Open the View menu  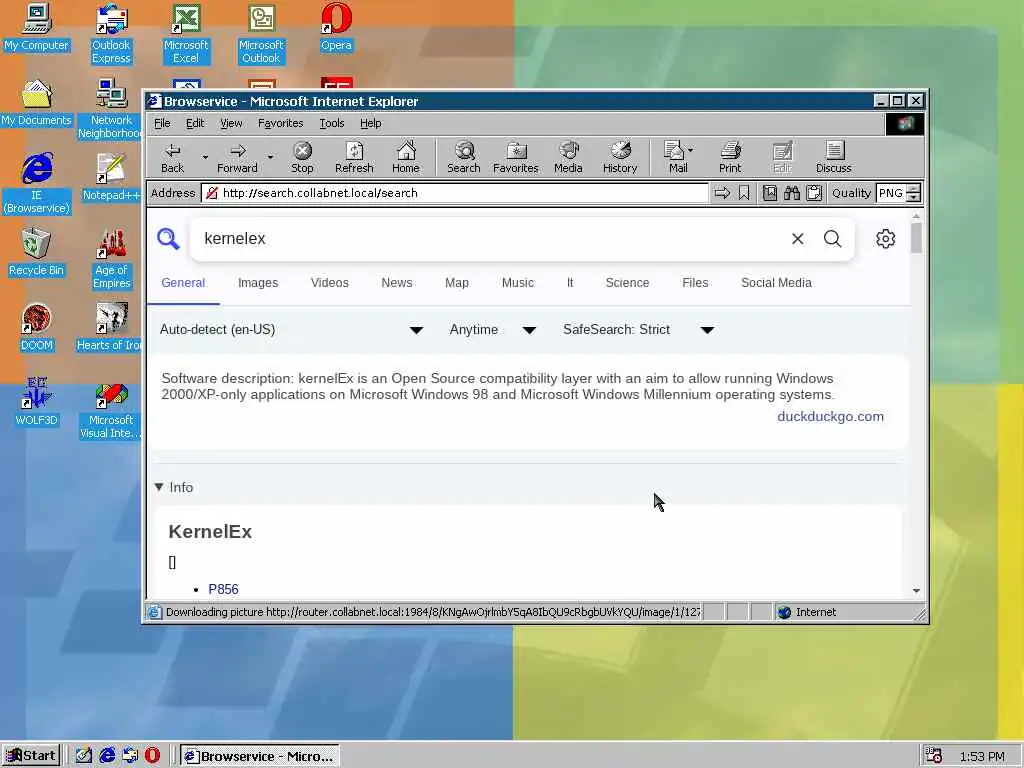pos(231,123)
